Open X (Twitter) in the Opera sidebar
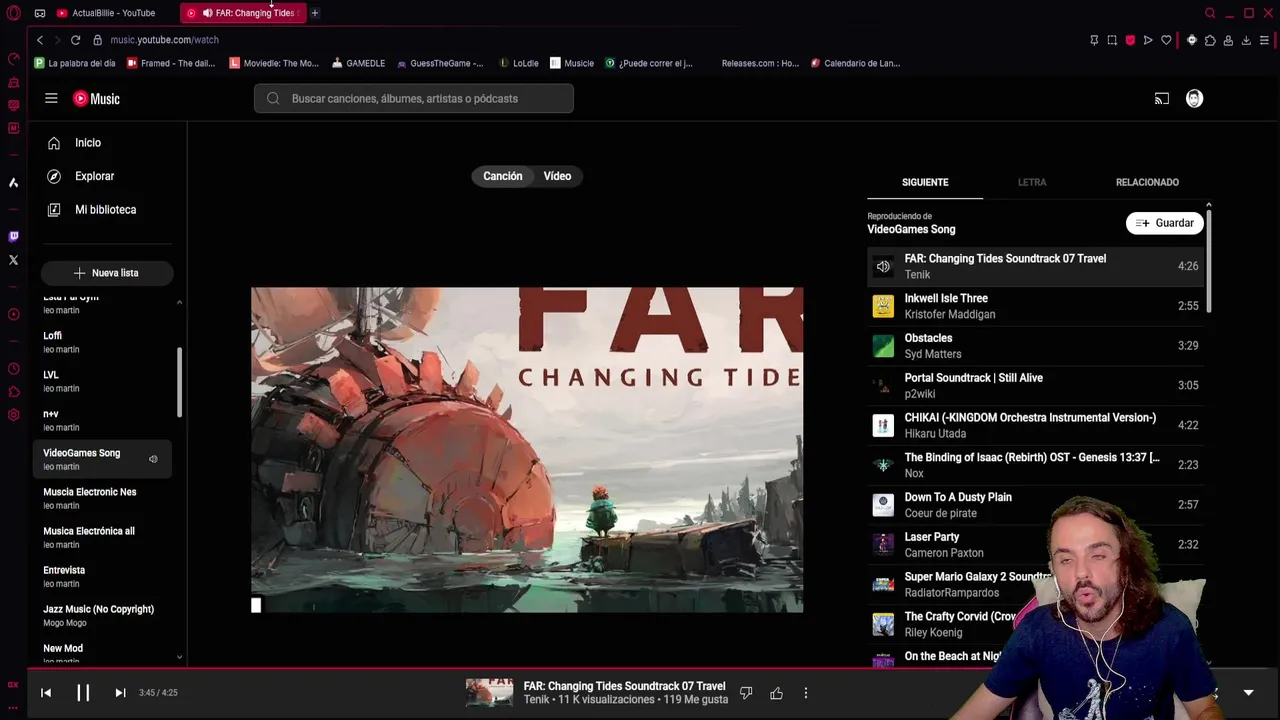The image size is (1280, 720). click(x=13, y=260)
